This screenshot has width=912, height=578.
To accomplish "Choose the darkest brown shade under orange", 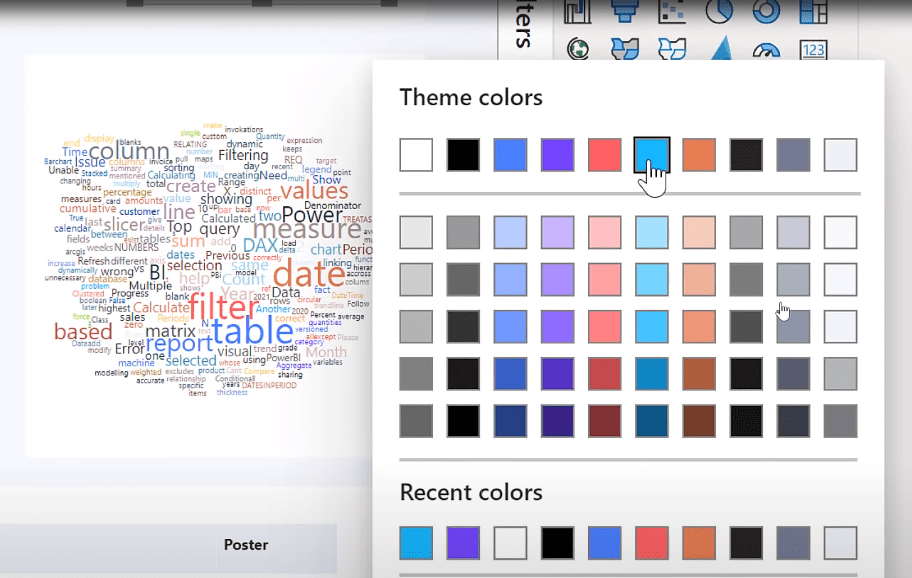I will tap(699, 420).
